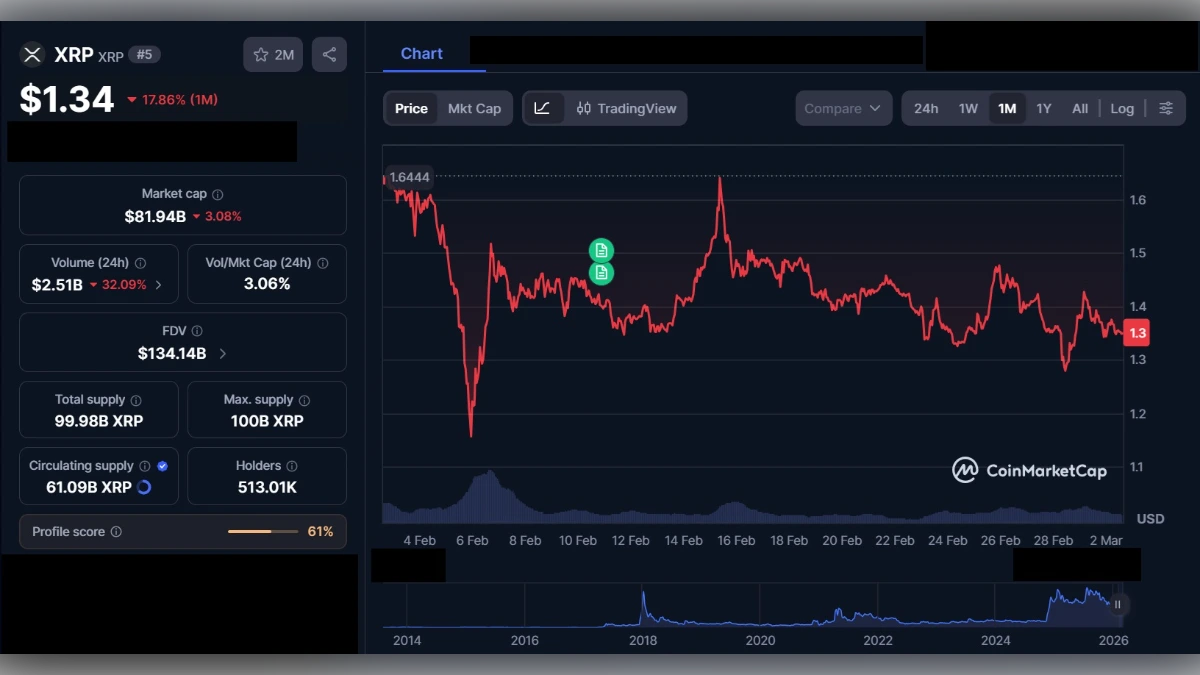Click the green event marker on the chart
This screenshot has height=675, width=1200.
tap(601, 251)
